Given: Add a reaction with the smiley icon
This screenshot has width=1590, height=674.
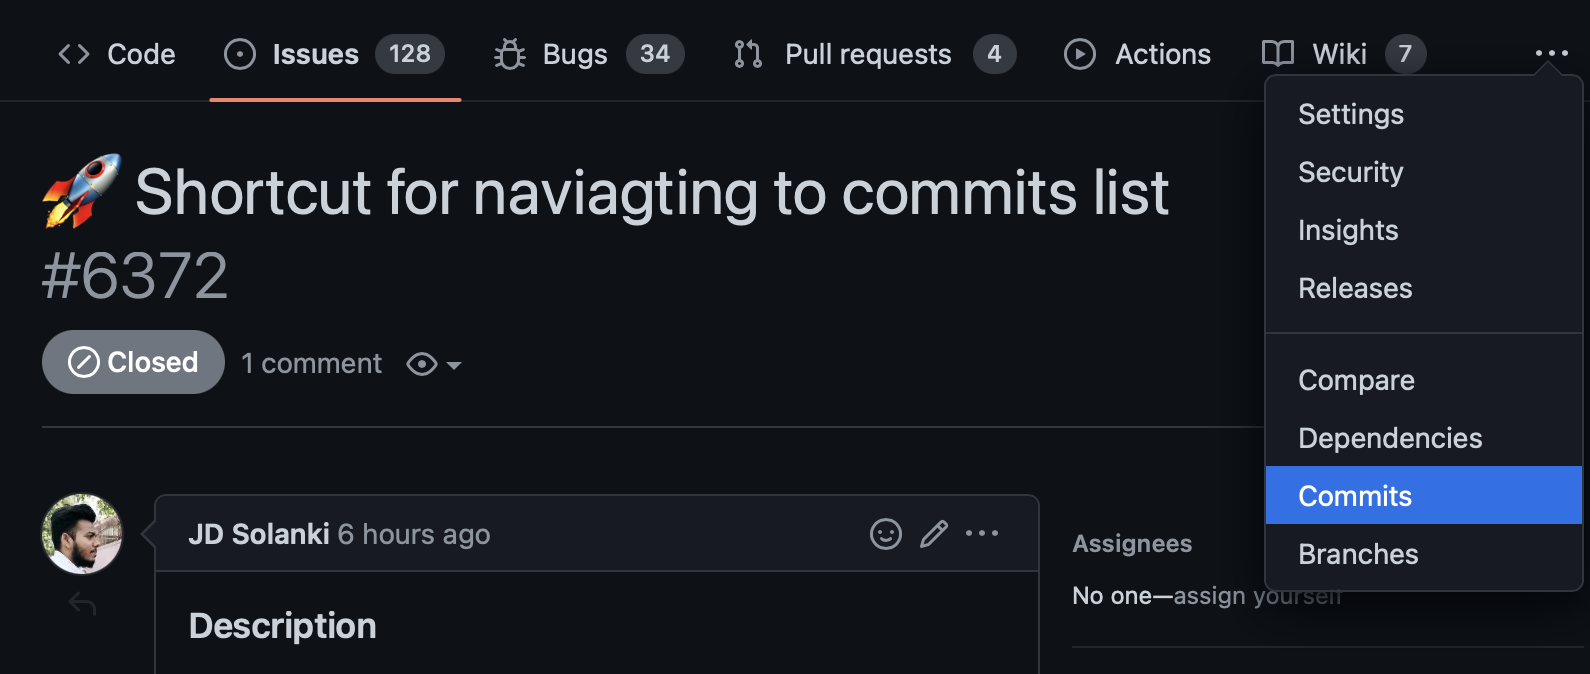Looking at the screenshot, I should click(885, 534).
